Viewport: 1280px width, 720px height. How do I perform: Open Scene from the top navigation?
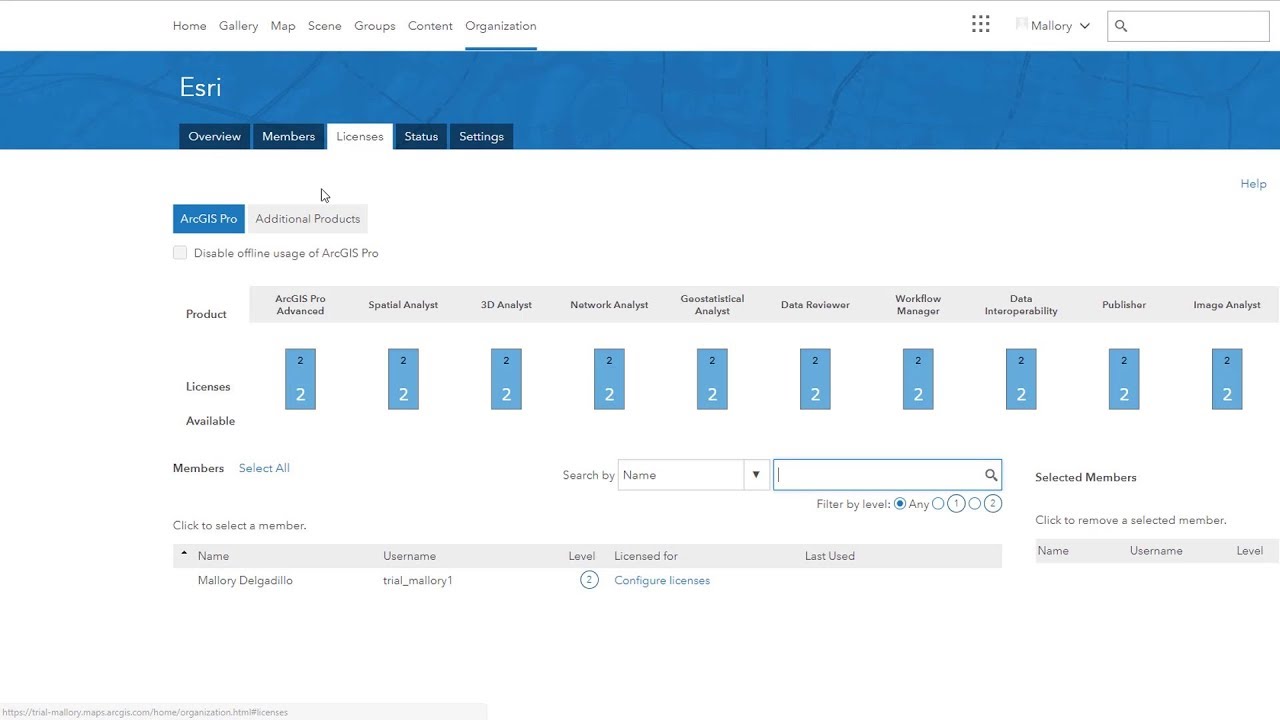click(x=325, y=26)
